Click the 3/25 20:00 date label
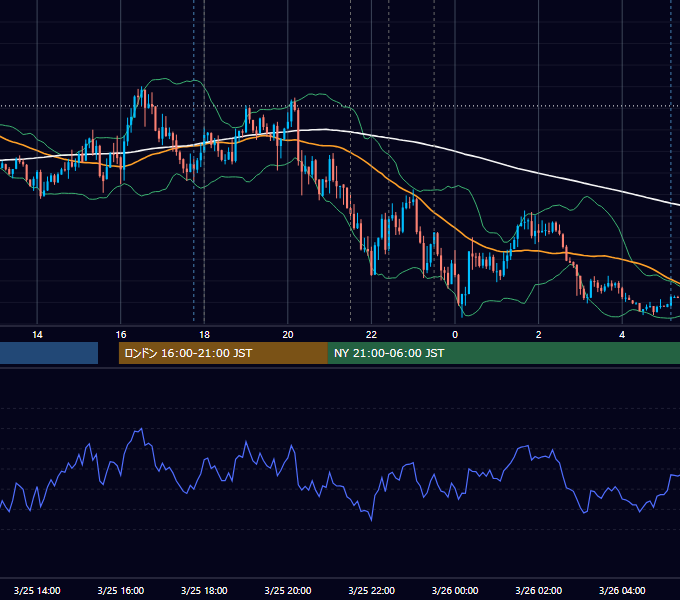Viewport: 680px width, 600px height. (x=288, y=590)
